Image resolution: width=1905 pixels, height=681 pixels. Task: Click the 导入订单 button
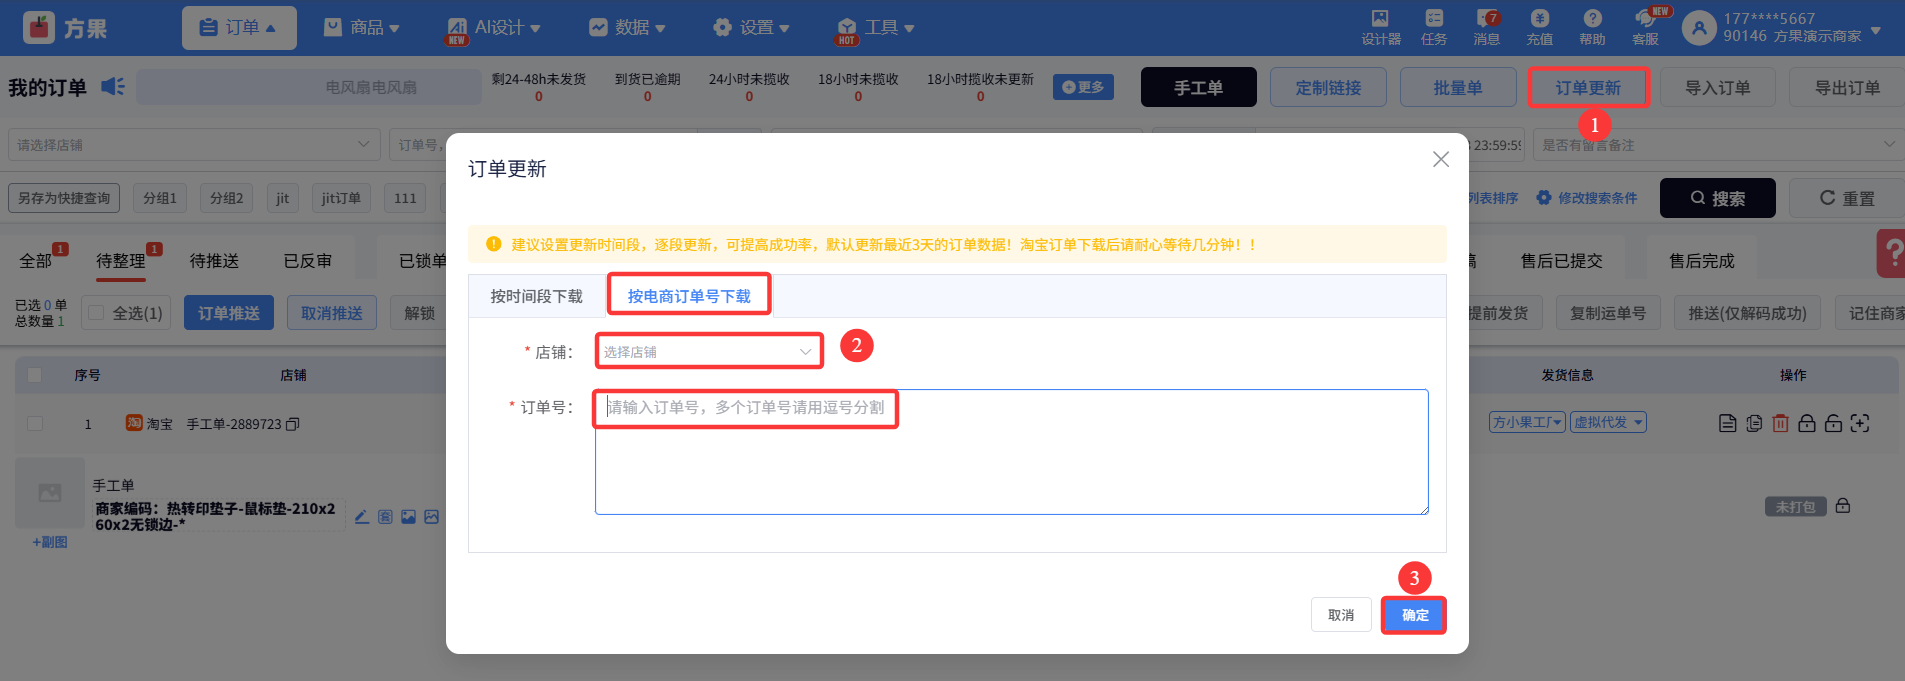tap(1718, 88)
